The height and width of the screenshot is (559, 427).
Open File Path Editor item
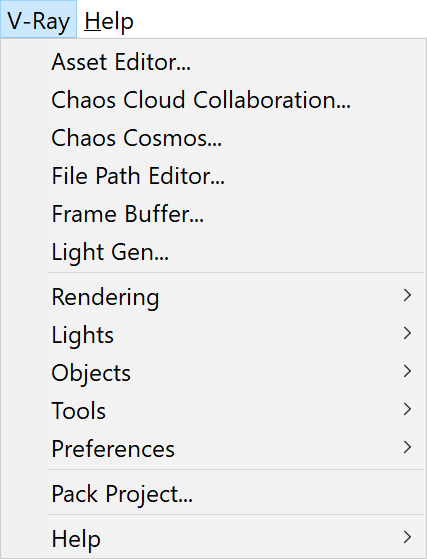click(x=236, y=176)
